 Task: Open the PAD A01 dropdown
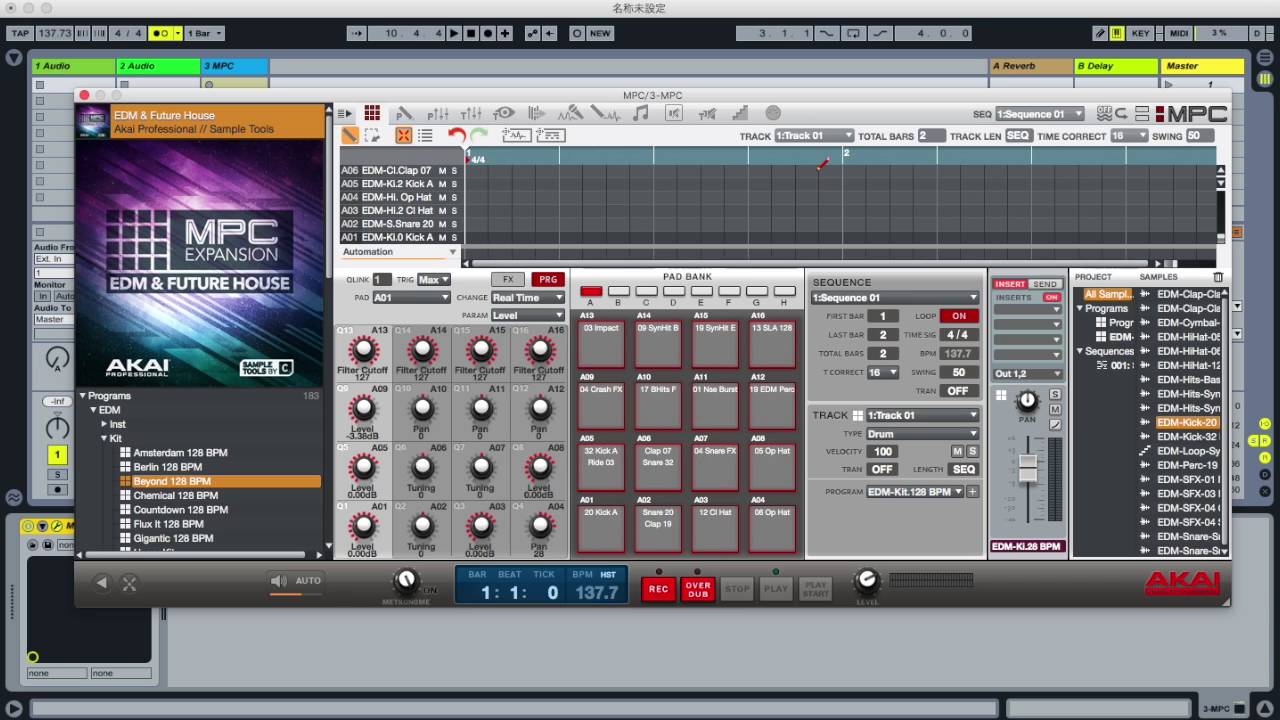(411, 298)
